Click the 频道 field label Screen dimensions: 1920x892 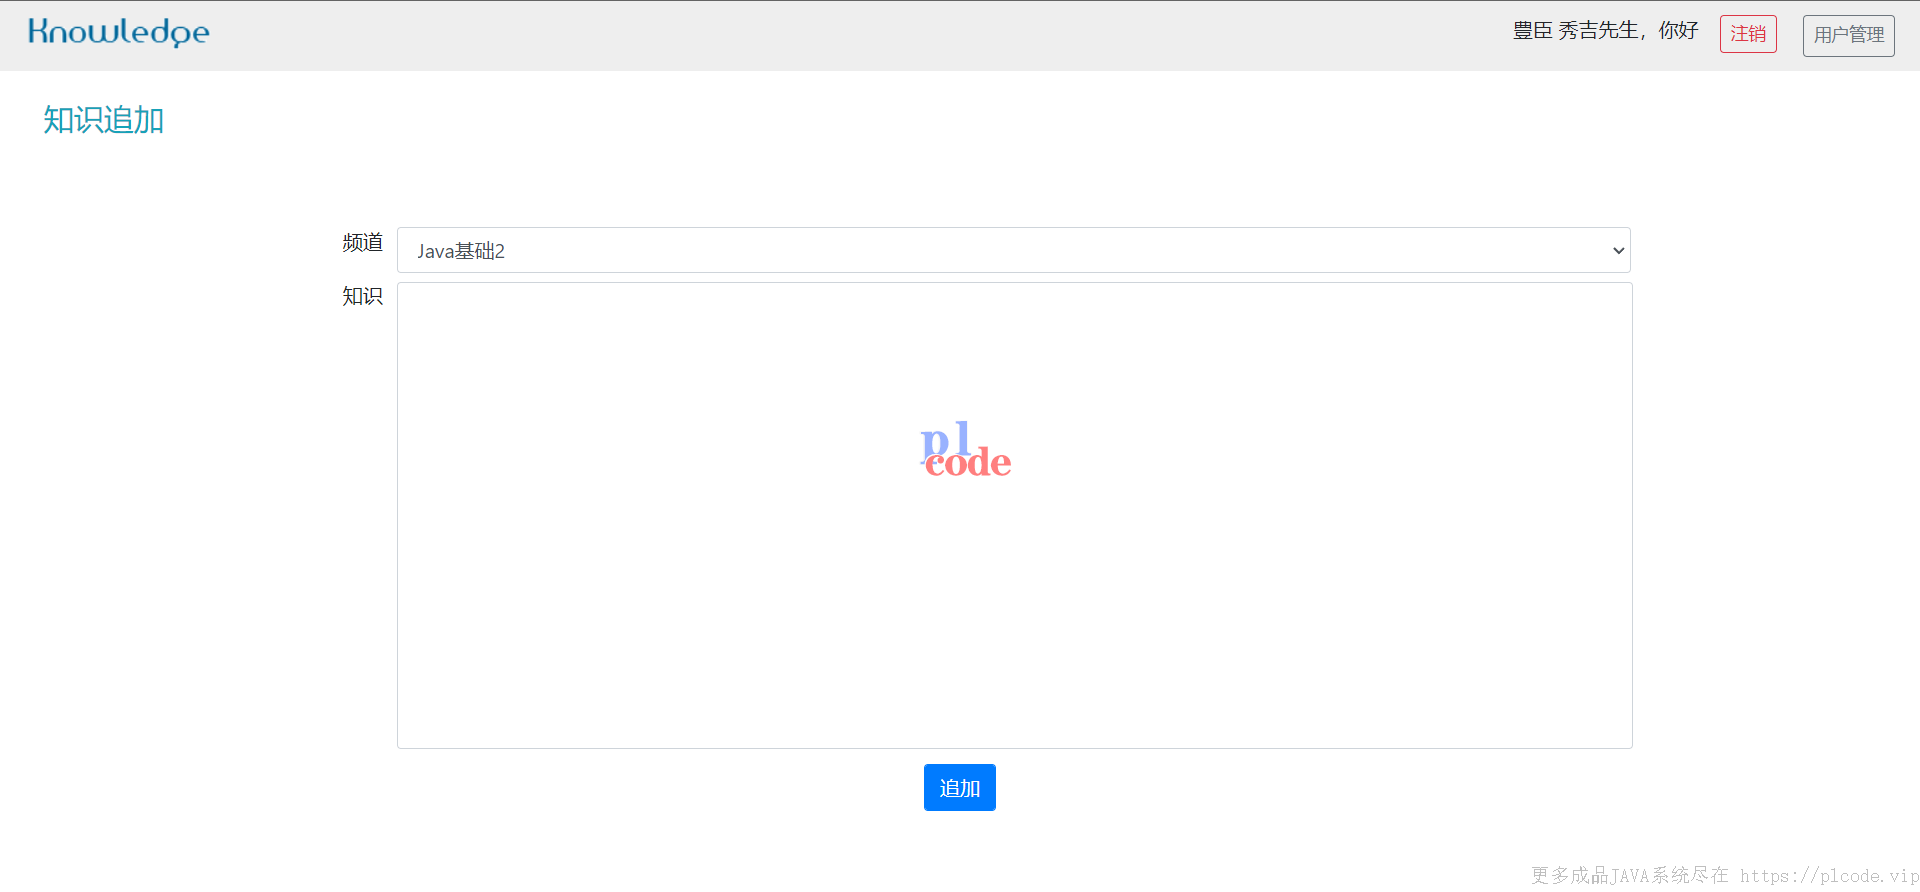pyautogui.click(x=362, y=243)
